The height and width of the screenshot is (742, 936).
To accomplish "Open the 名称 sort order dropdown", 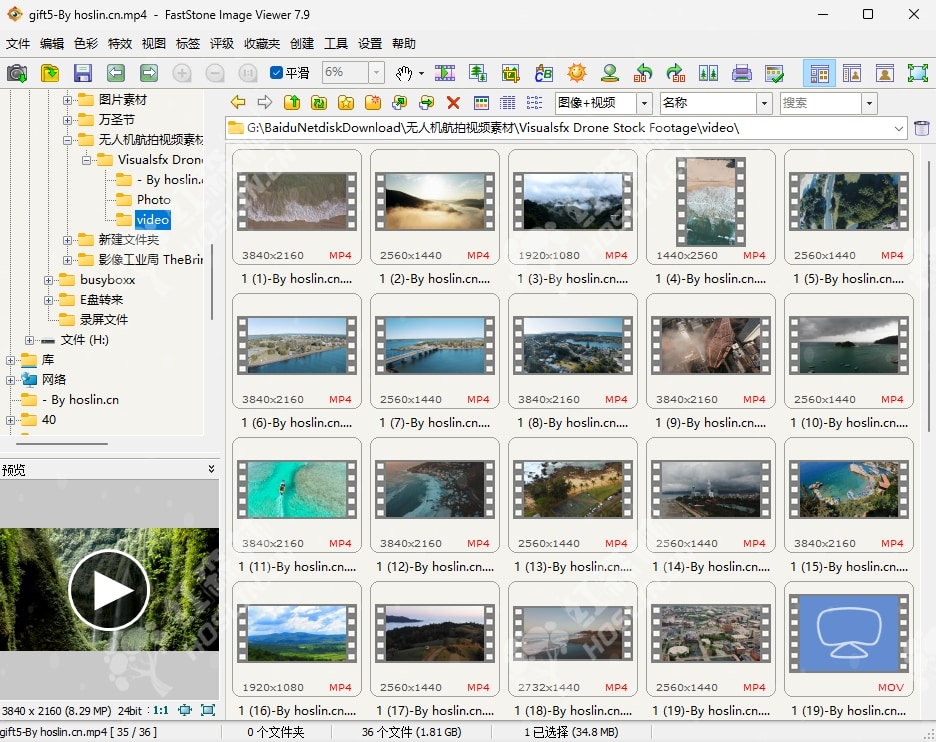I will tap(764, 103).
